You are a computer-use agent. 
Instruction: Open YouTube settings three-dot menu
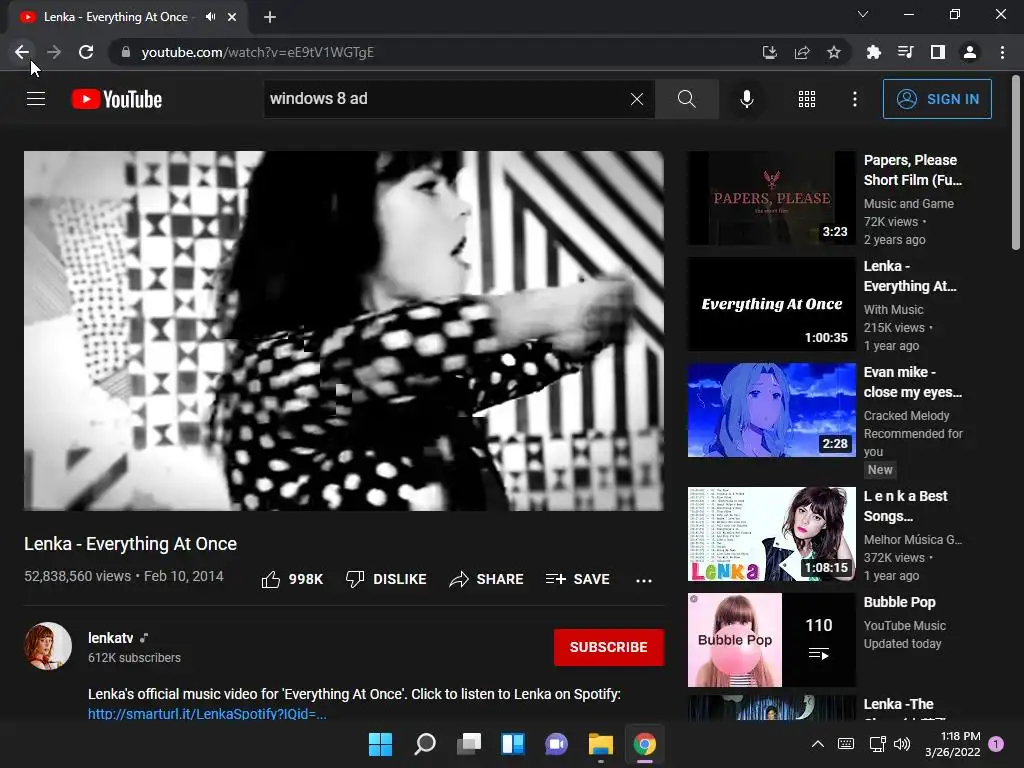855,99
